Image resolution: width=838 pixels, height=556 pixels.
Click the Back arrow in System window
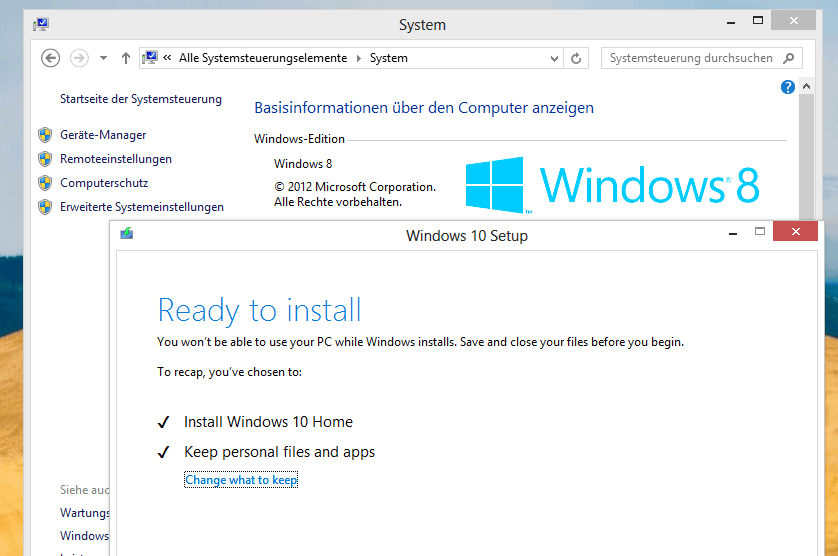point(50,58)
